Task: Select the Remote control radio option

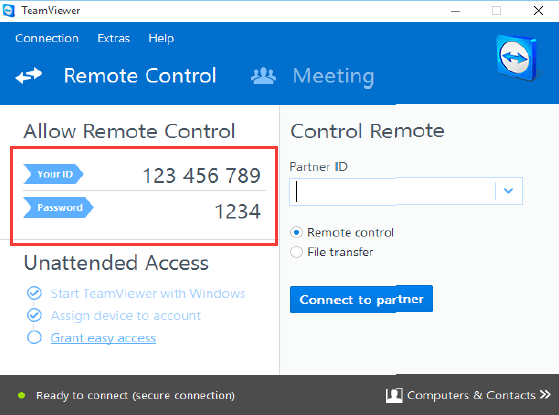Action: tap(296, 232)
